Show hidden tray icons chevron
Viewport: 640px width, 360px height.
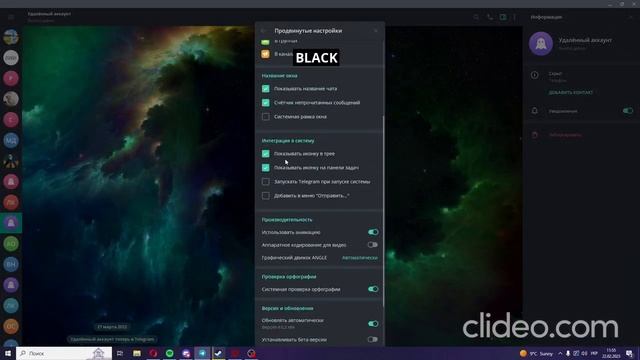(560, 353)
